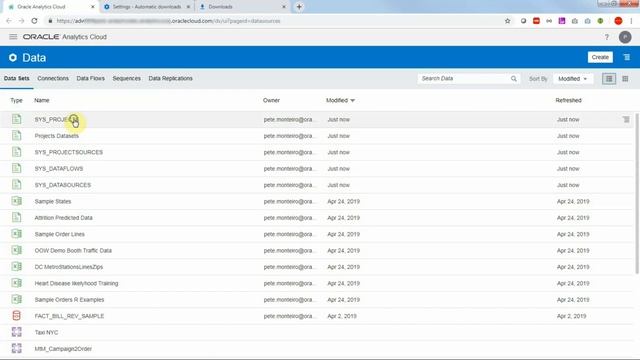This screenshot has width=640, height=360.
Task: Open the SYS_DATAFLOWS data set
Action: (59, 169)
